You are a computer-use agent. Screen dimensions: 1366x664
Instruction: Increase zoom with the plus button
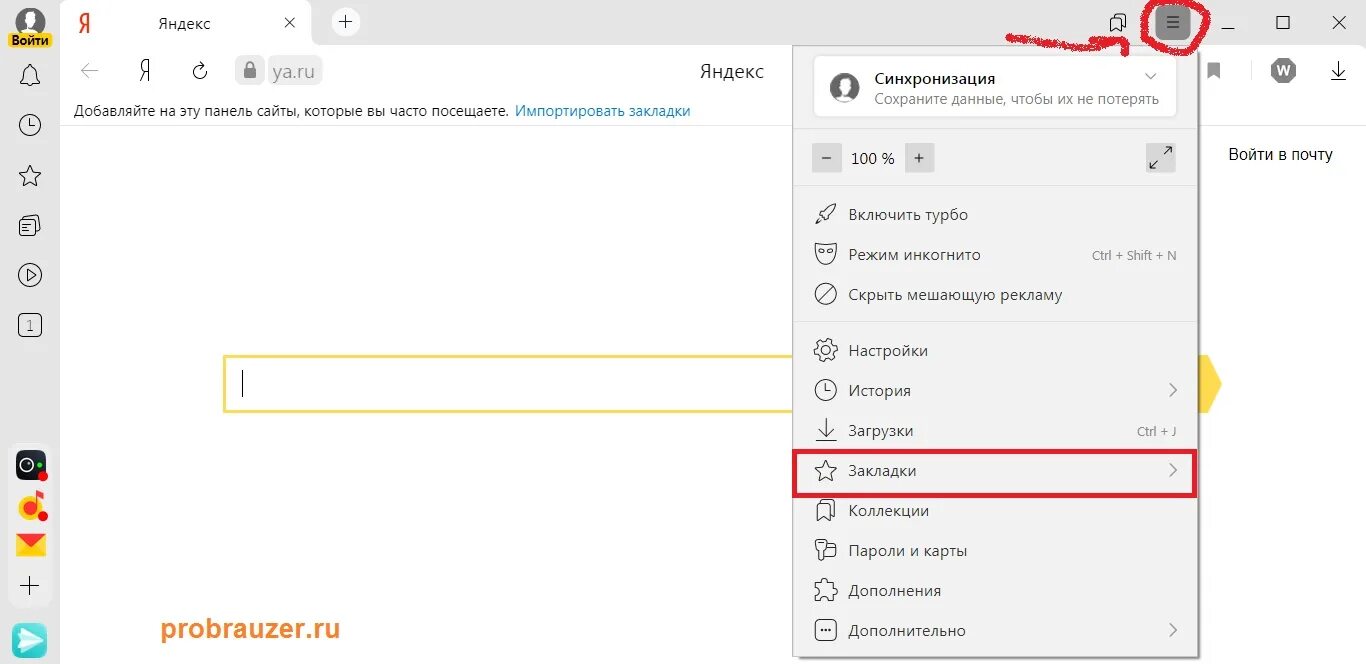tap(919, 158)
